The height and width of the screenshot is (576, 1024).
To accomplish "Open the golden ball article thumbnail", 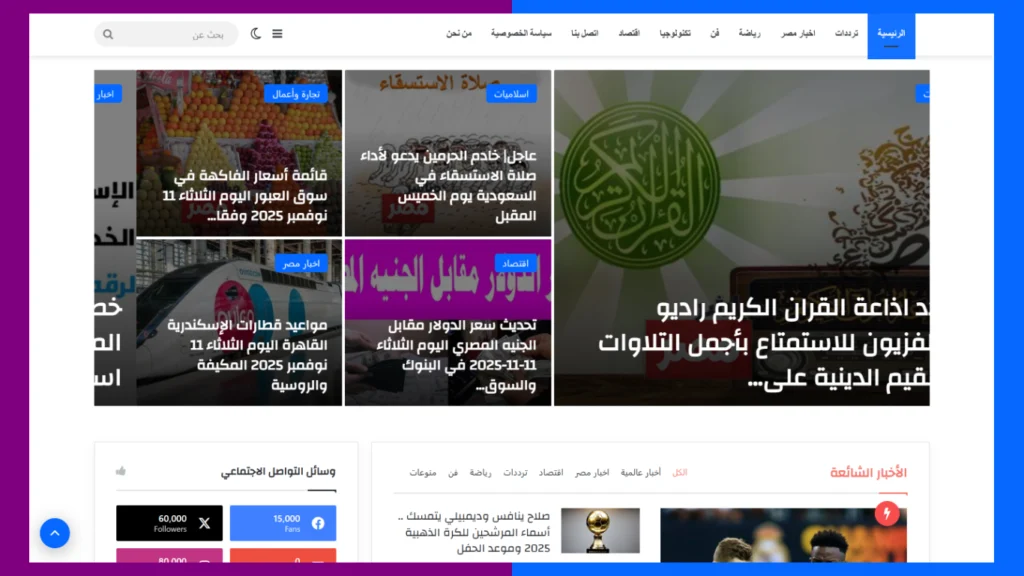I will (x=600, y=531).
